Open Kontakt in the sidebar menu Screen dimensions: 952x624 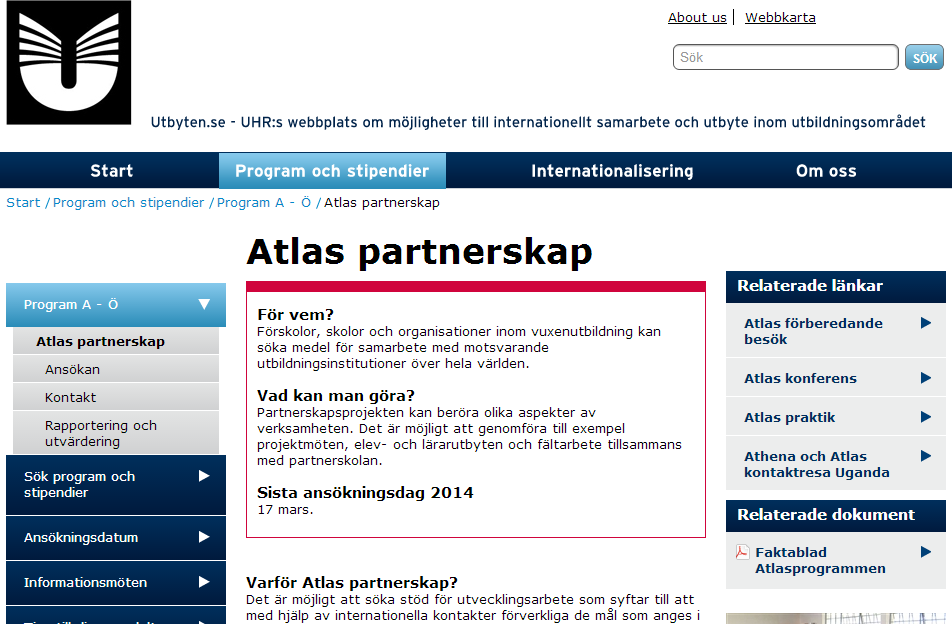[x=116, y=397]
